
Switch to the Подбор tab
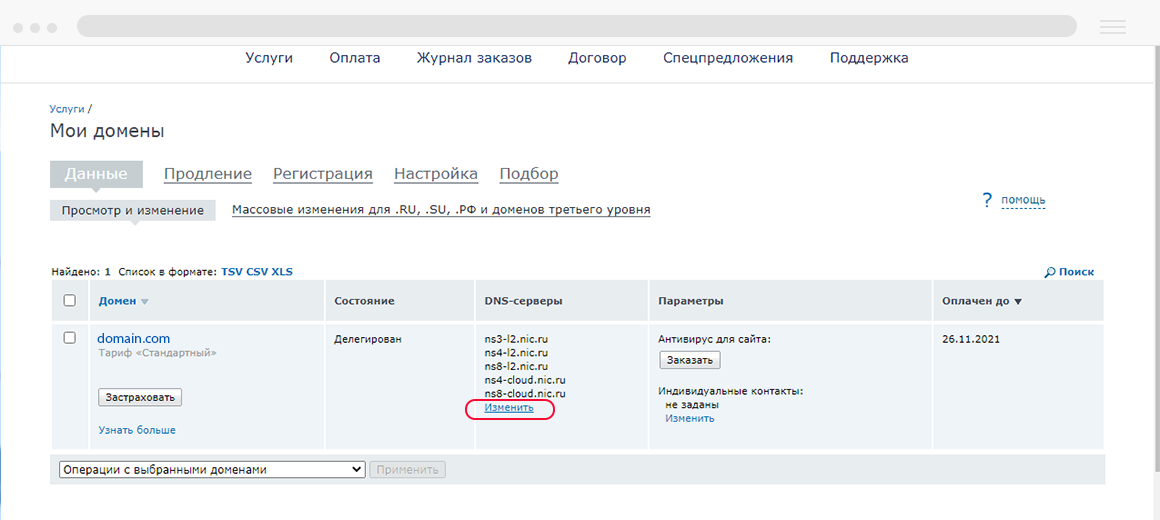(529, 175)
